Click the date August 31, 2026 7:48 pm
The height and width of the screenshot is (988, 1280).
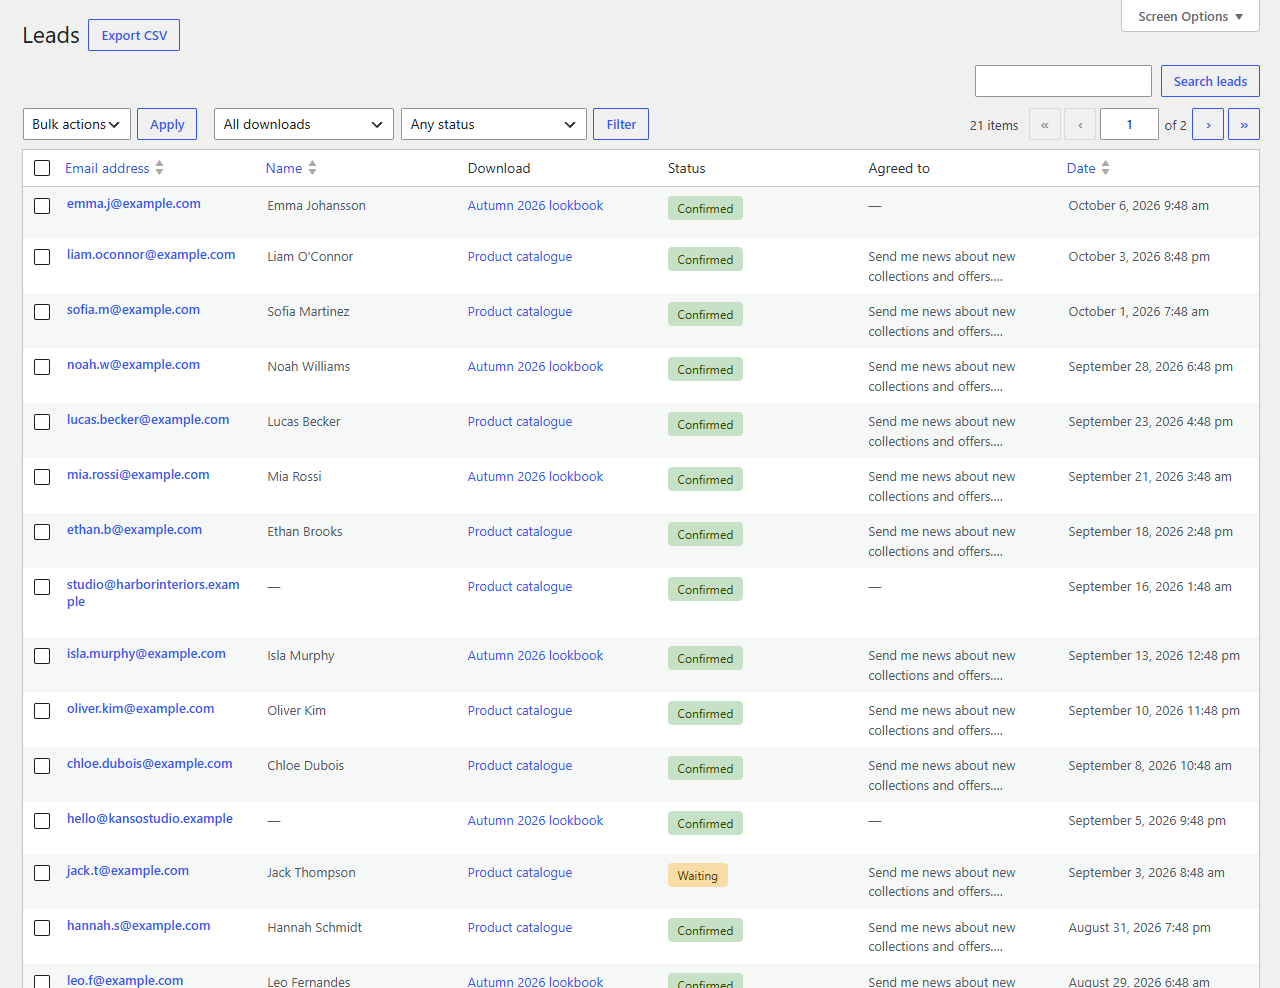(1139, 927)
